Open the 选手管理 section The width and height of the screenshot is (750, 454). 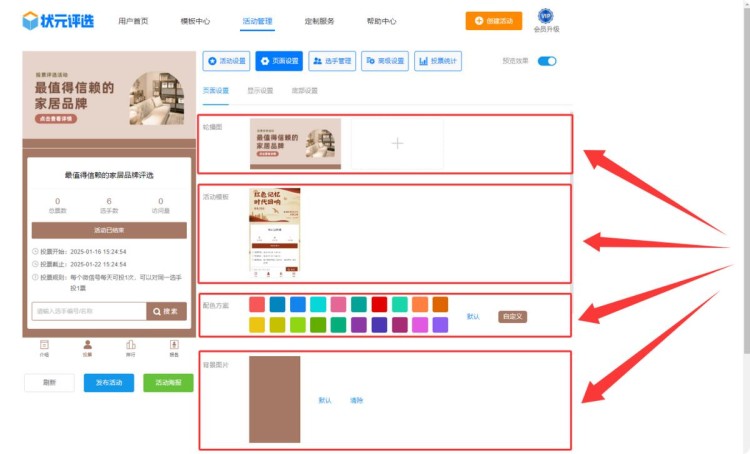pyautogui.click(x=332, y=61)
